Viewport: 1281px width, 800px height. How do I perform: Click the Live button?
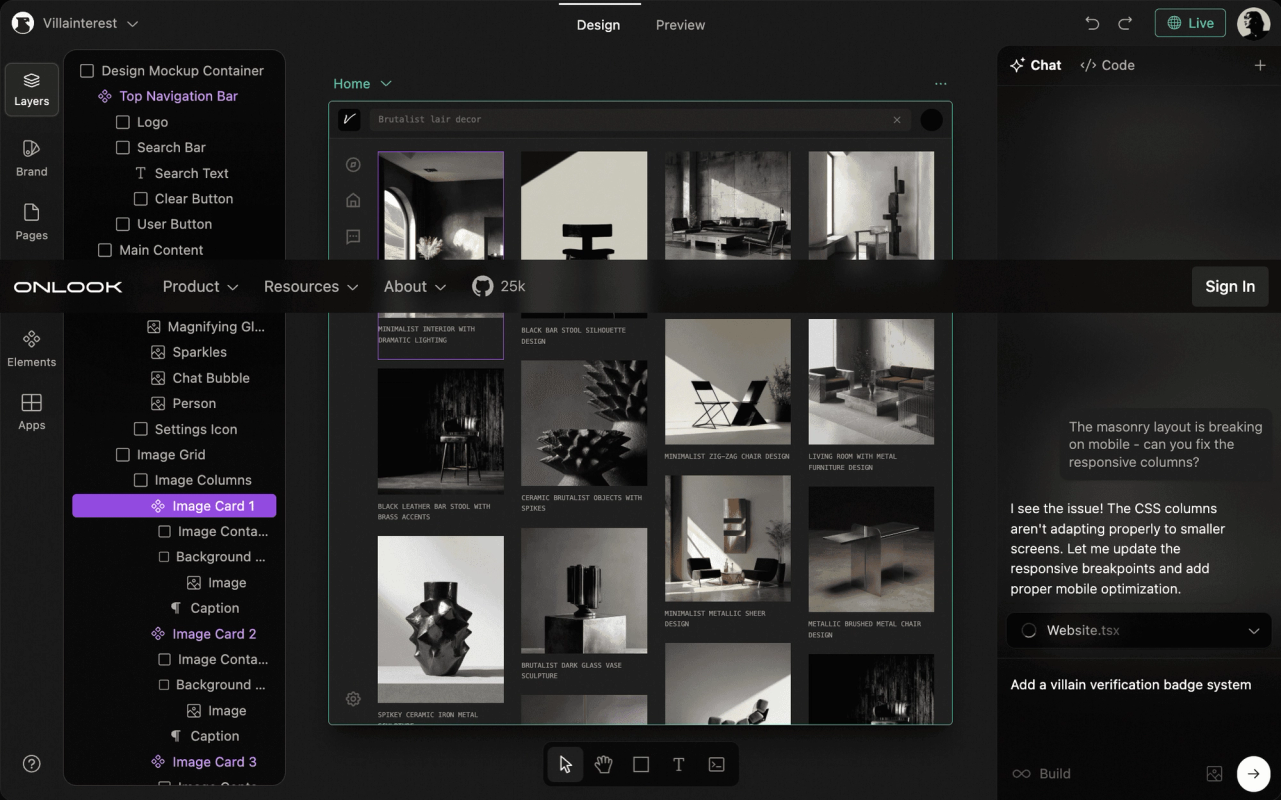click(x=1190, y=23)
